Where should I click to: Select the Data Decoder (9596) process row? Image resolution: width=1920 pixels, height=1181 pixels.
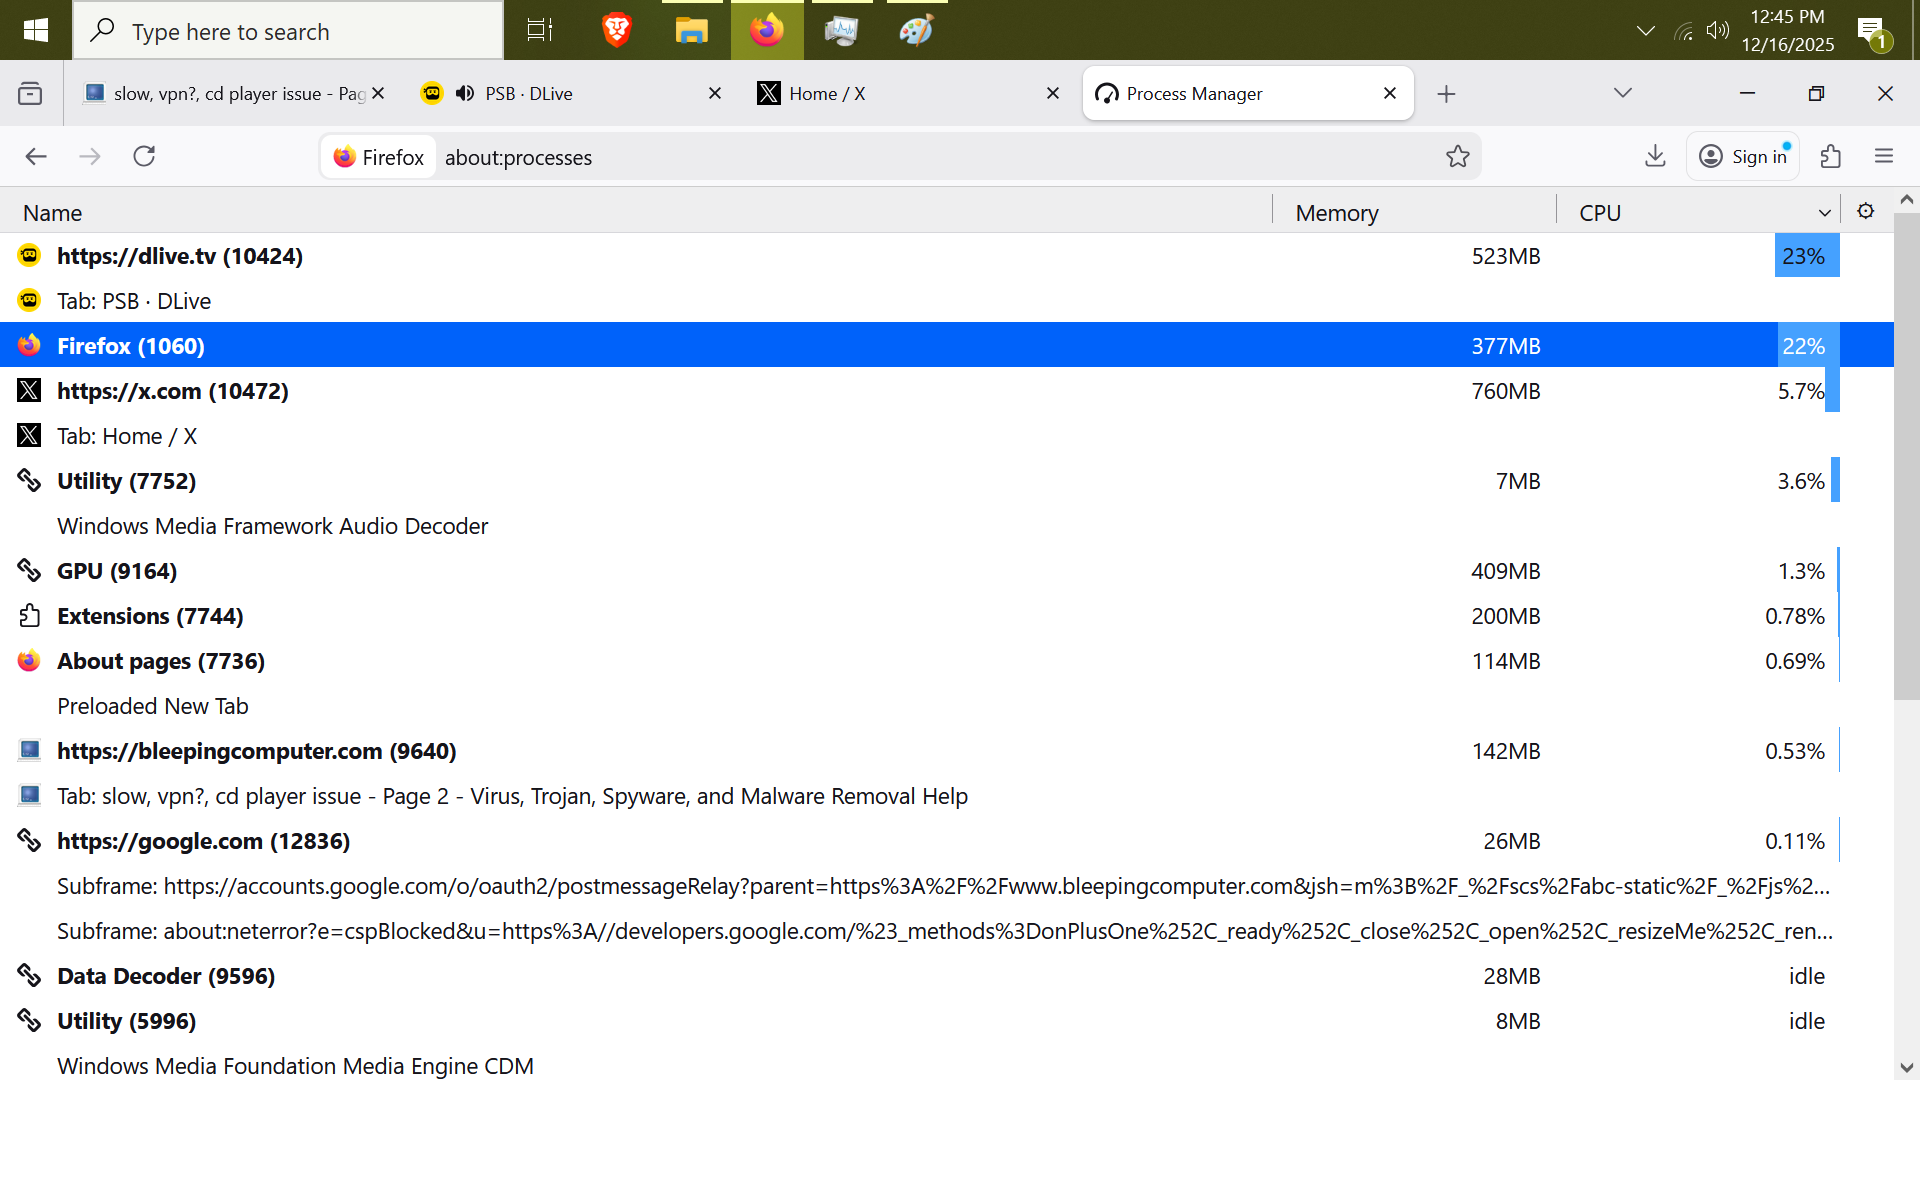pos(947,976)
